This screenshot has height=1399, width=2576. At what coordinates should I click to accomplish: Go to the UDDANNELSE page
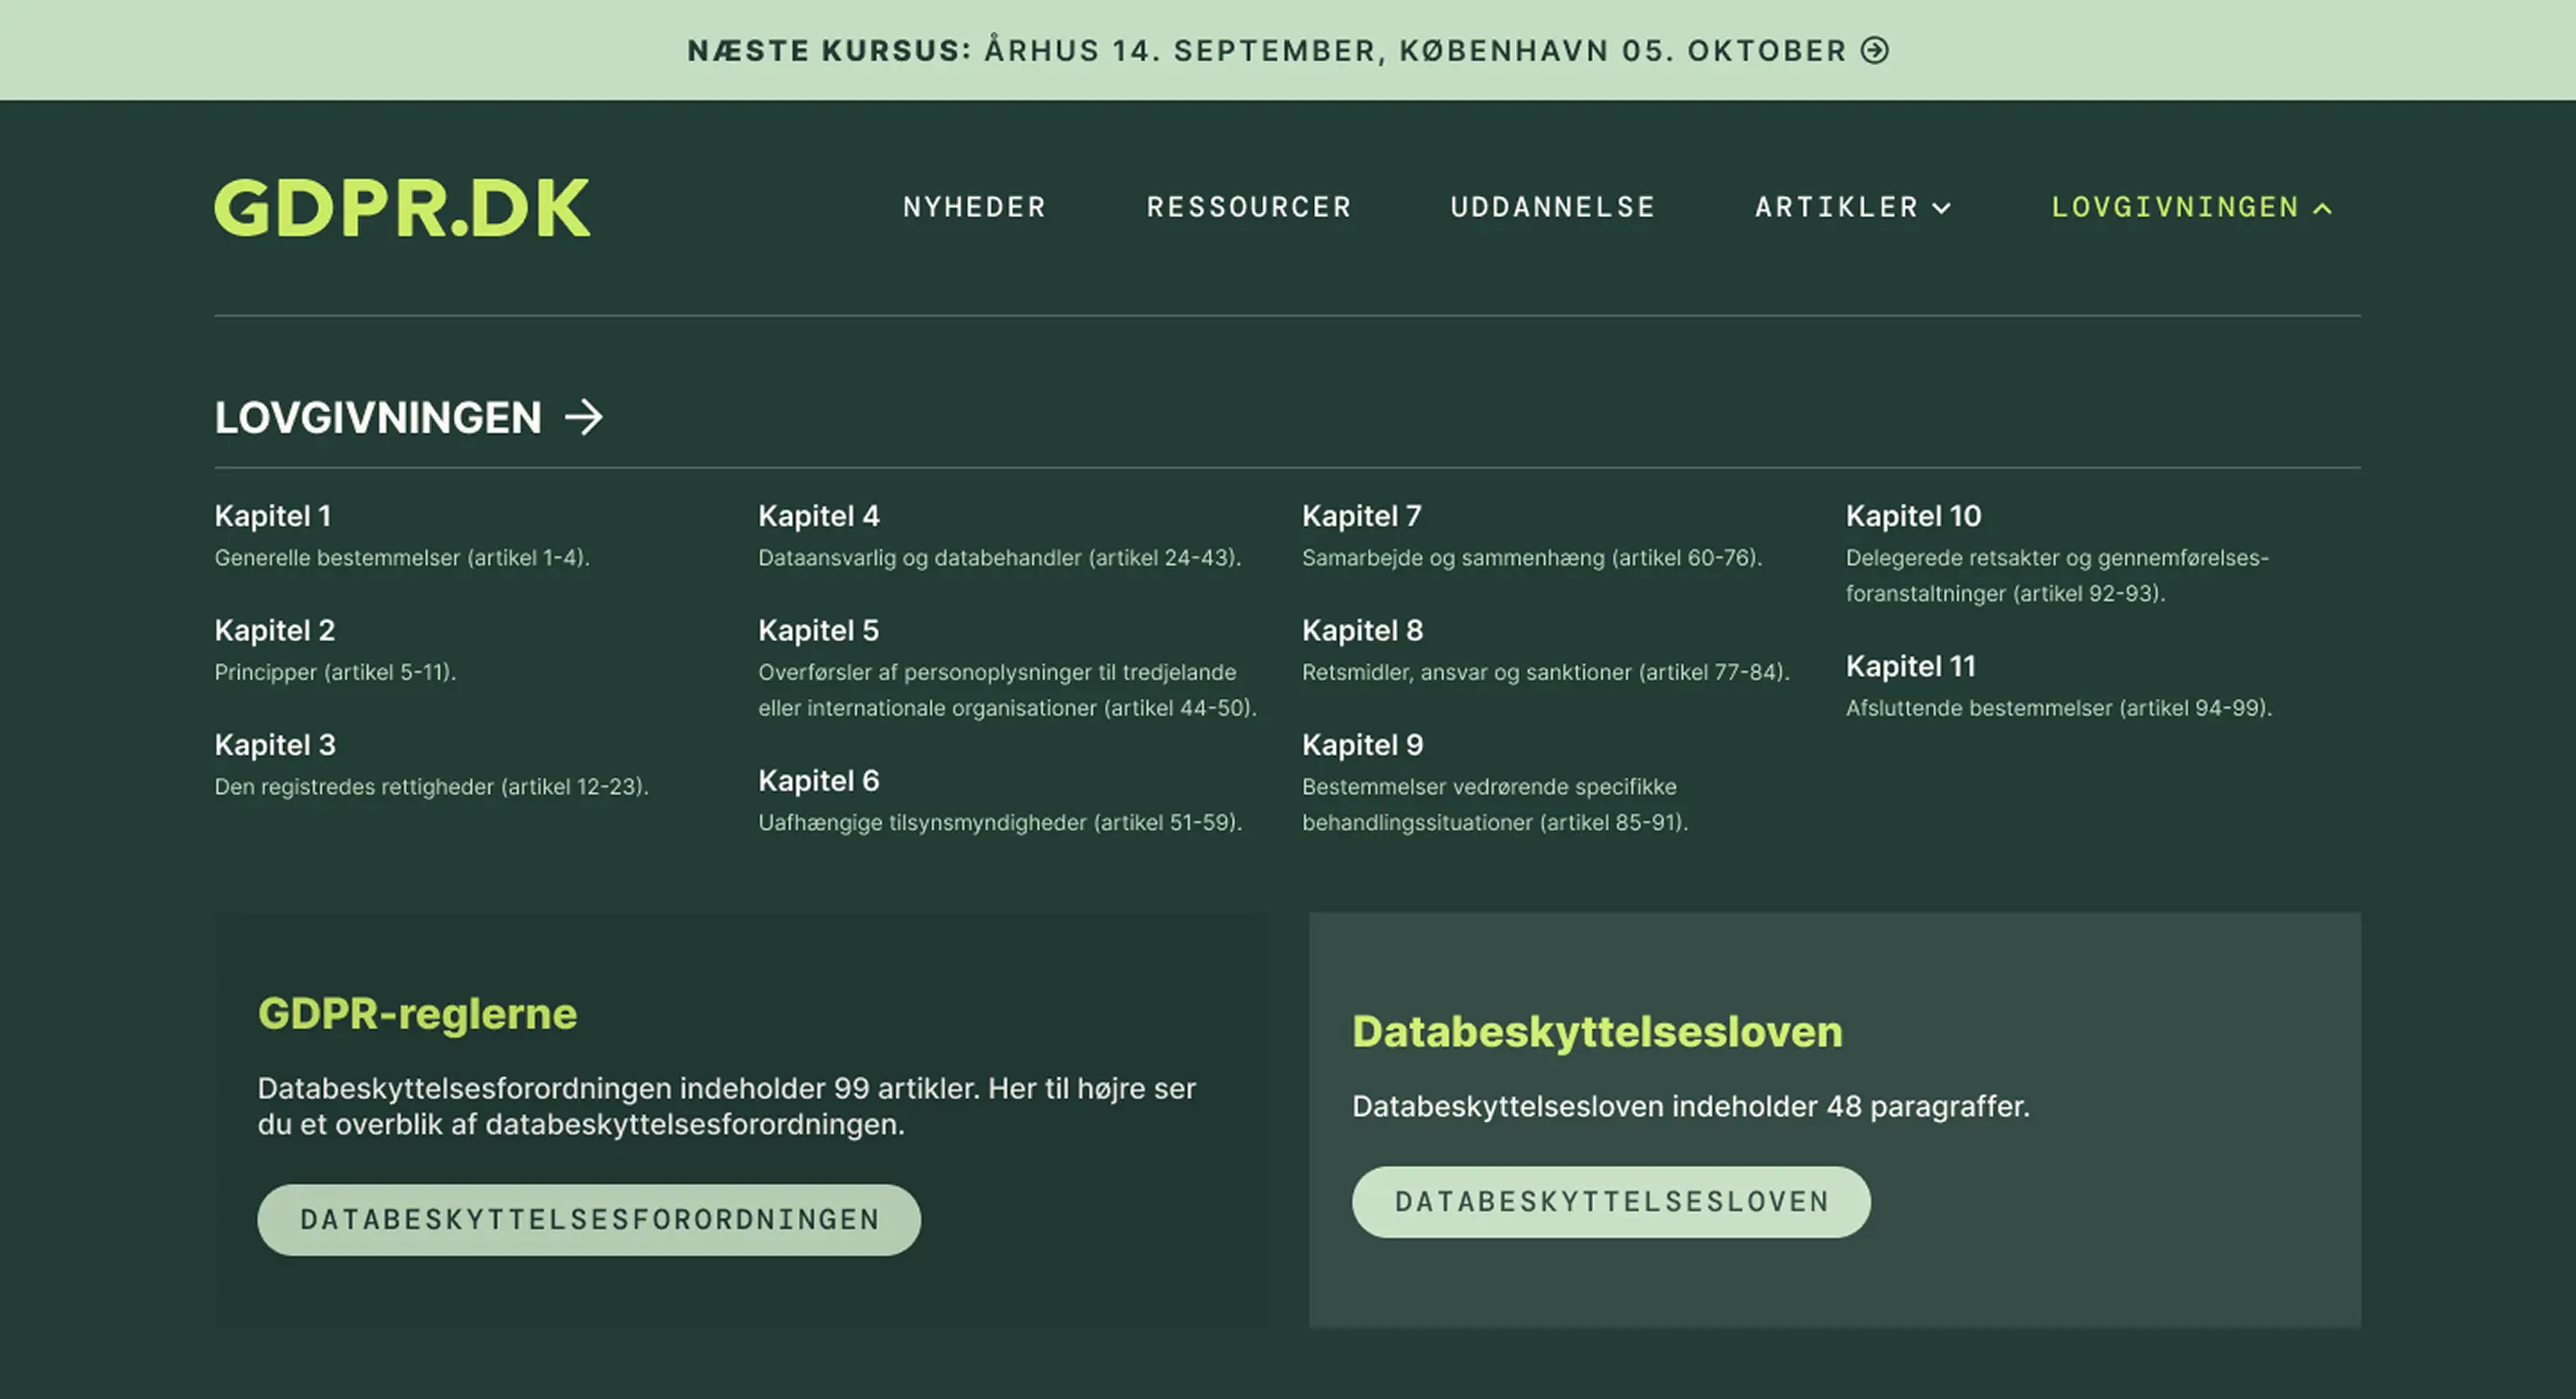point(1552,207)
